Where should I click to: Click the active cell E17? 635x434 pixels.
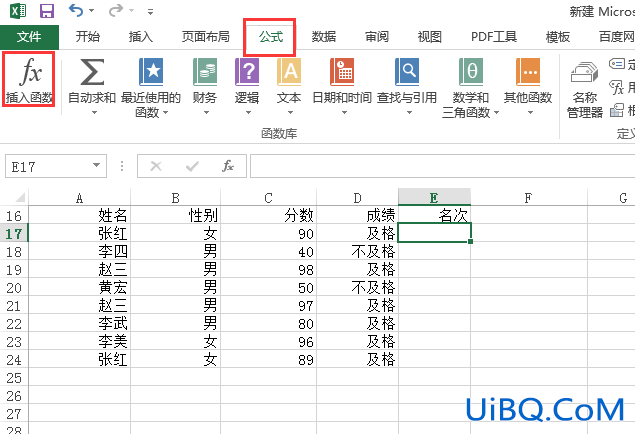coord(434,233)
